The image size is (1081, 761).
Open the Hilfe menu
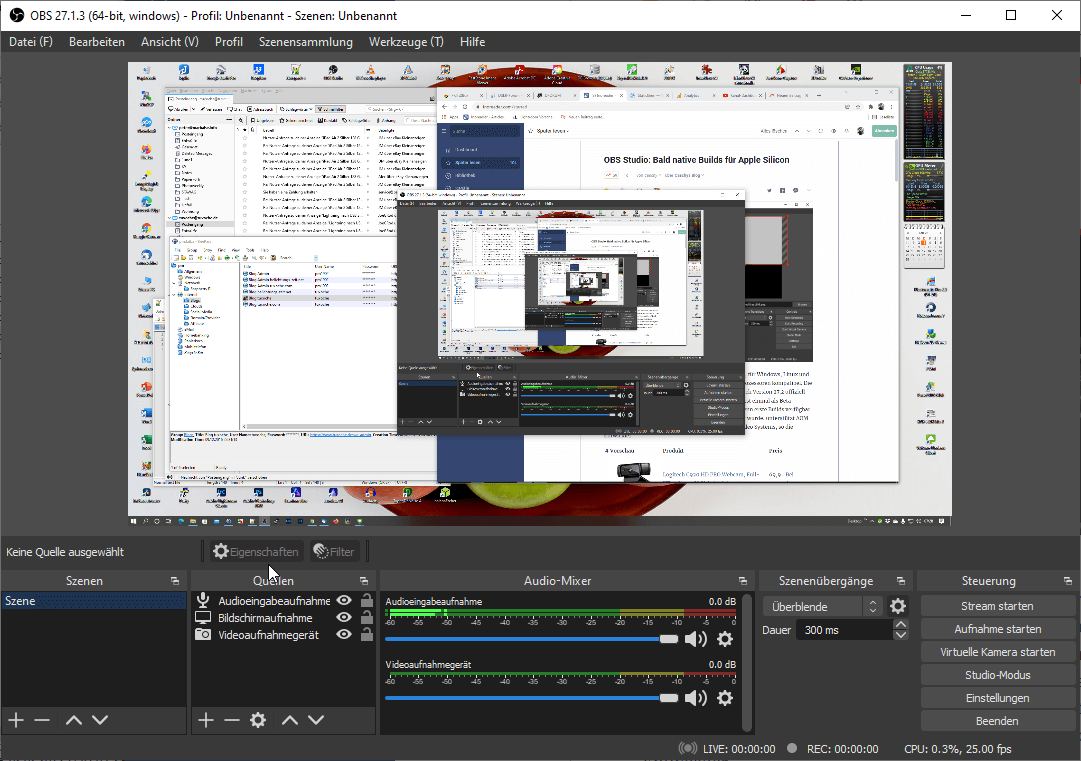(472, 42)
